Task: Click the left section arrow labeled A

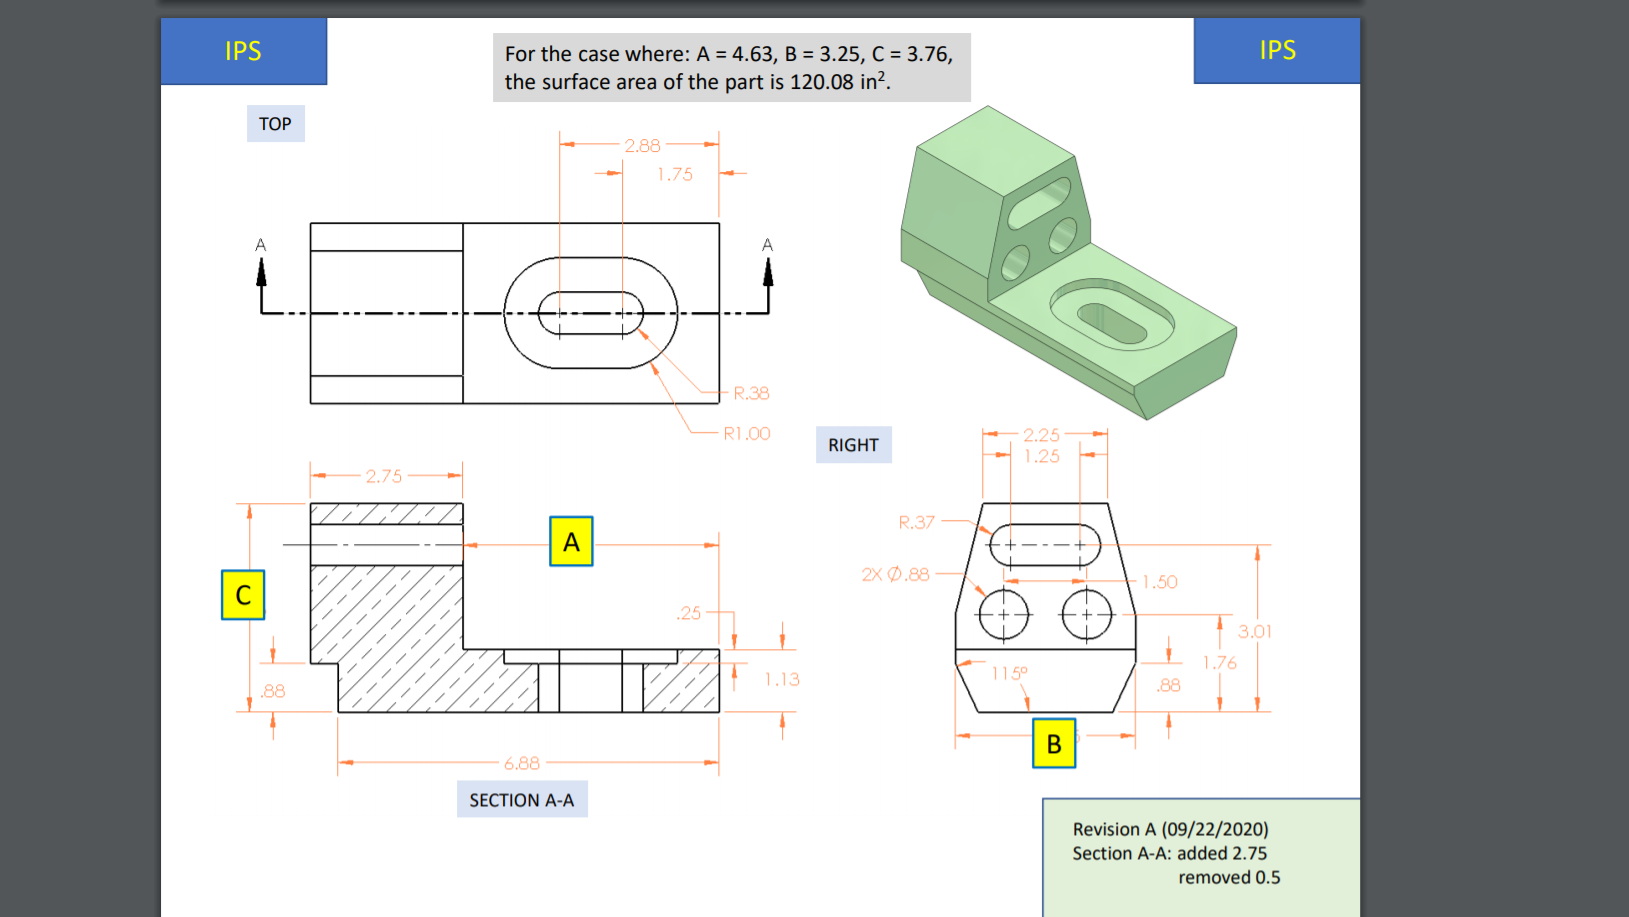Action: coord(261,274)
